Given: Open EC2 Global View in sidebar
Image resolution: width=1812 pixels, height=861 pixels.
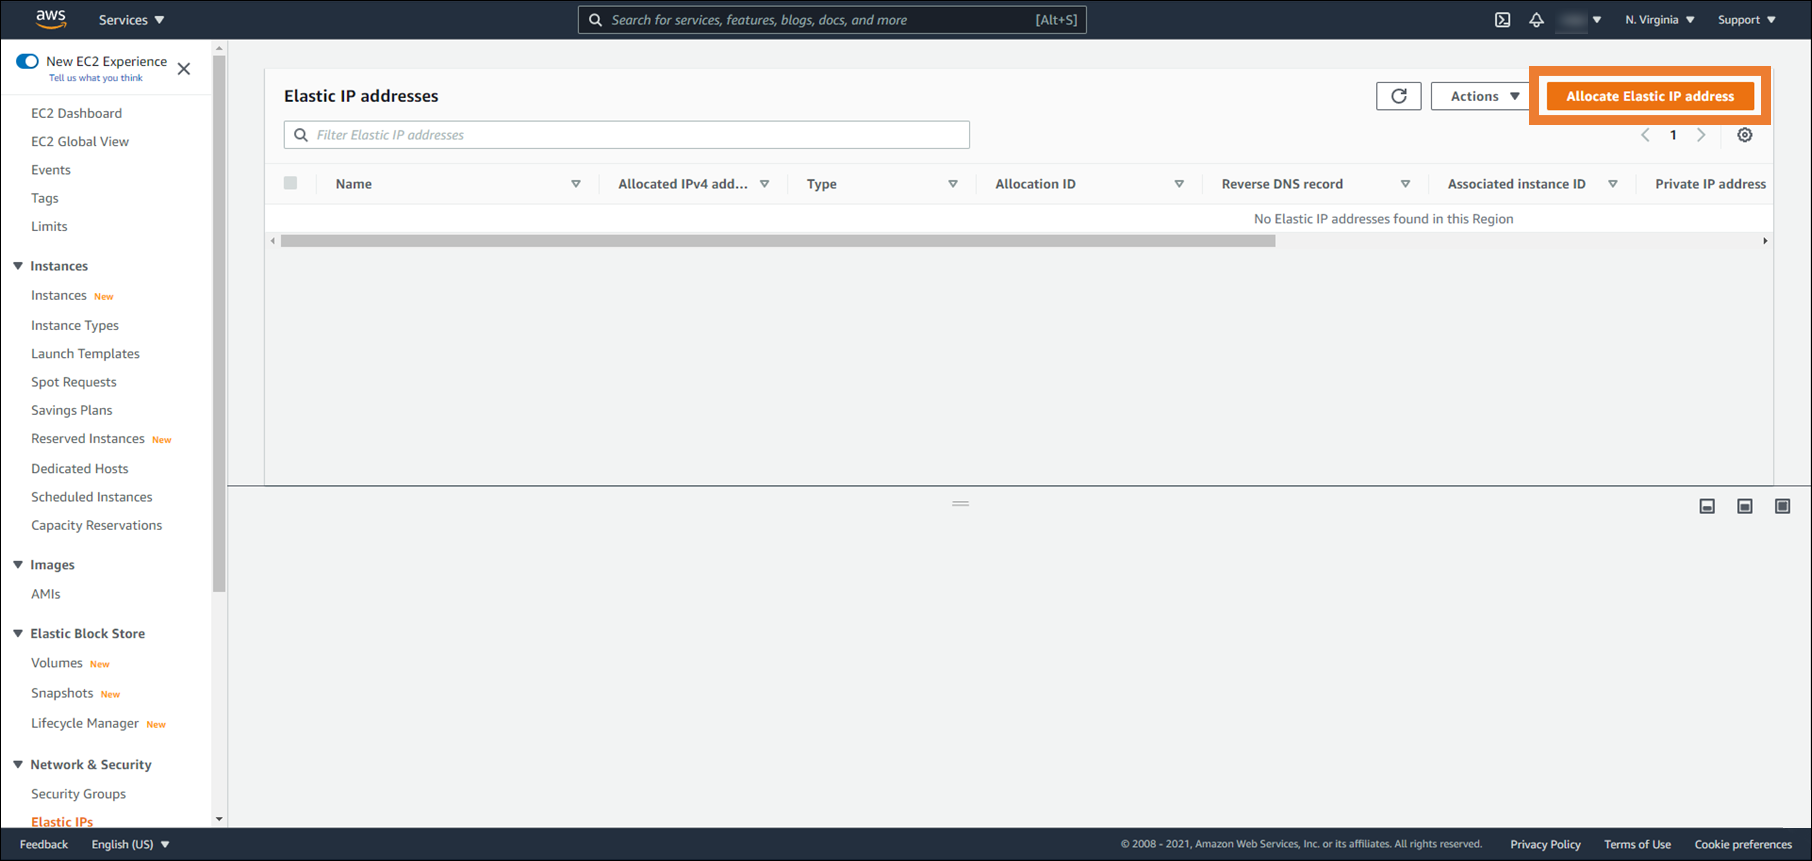Looking at the screenshot, I should (x=80, y=142).
